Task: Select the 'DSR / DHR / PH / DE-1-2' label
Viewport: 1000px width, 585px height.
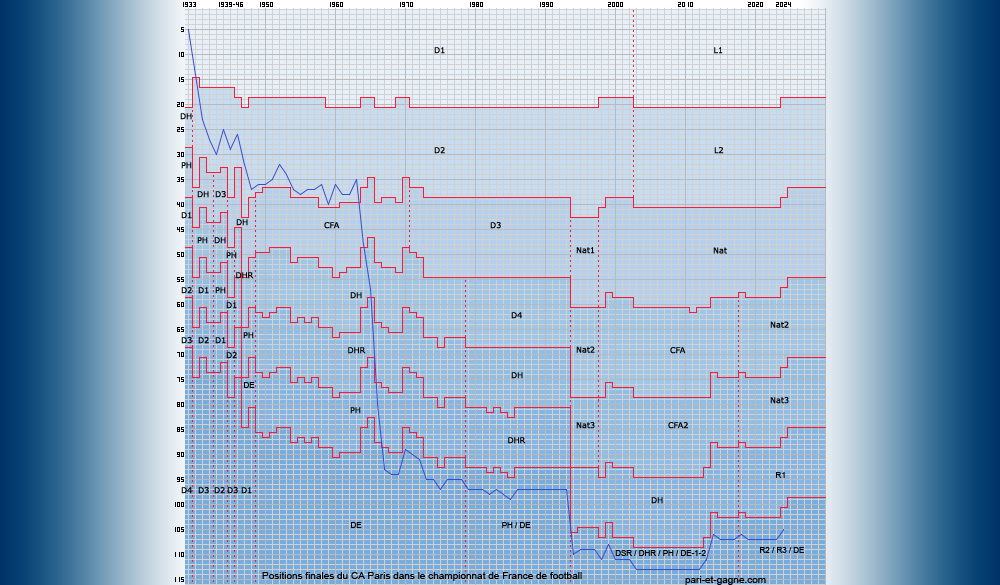Action: pos(661,552)
